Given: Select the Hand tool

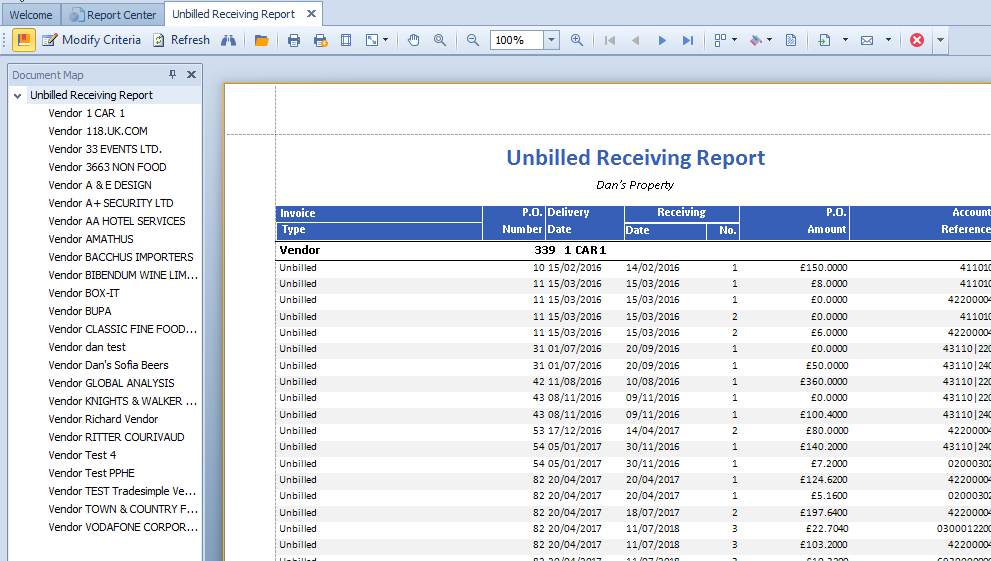Looking at the screenshot, I should pyautogui.click(x=414, y=40).
